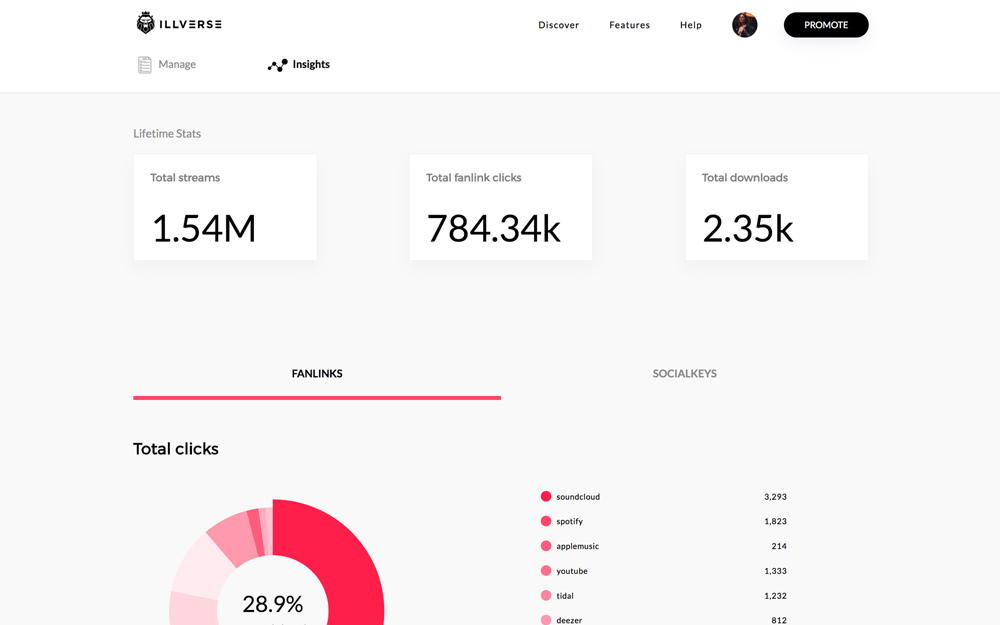Click the deezer legend color dot
This screenshot has width=1000, height=625.
pyautogui.click(x=546, y=620)
